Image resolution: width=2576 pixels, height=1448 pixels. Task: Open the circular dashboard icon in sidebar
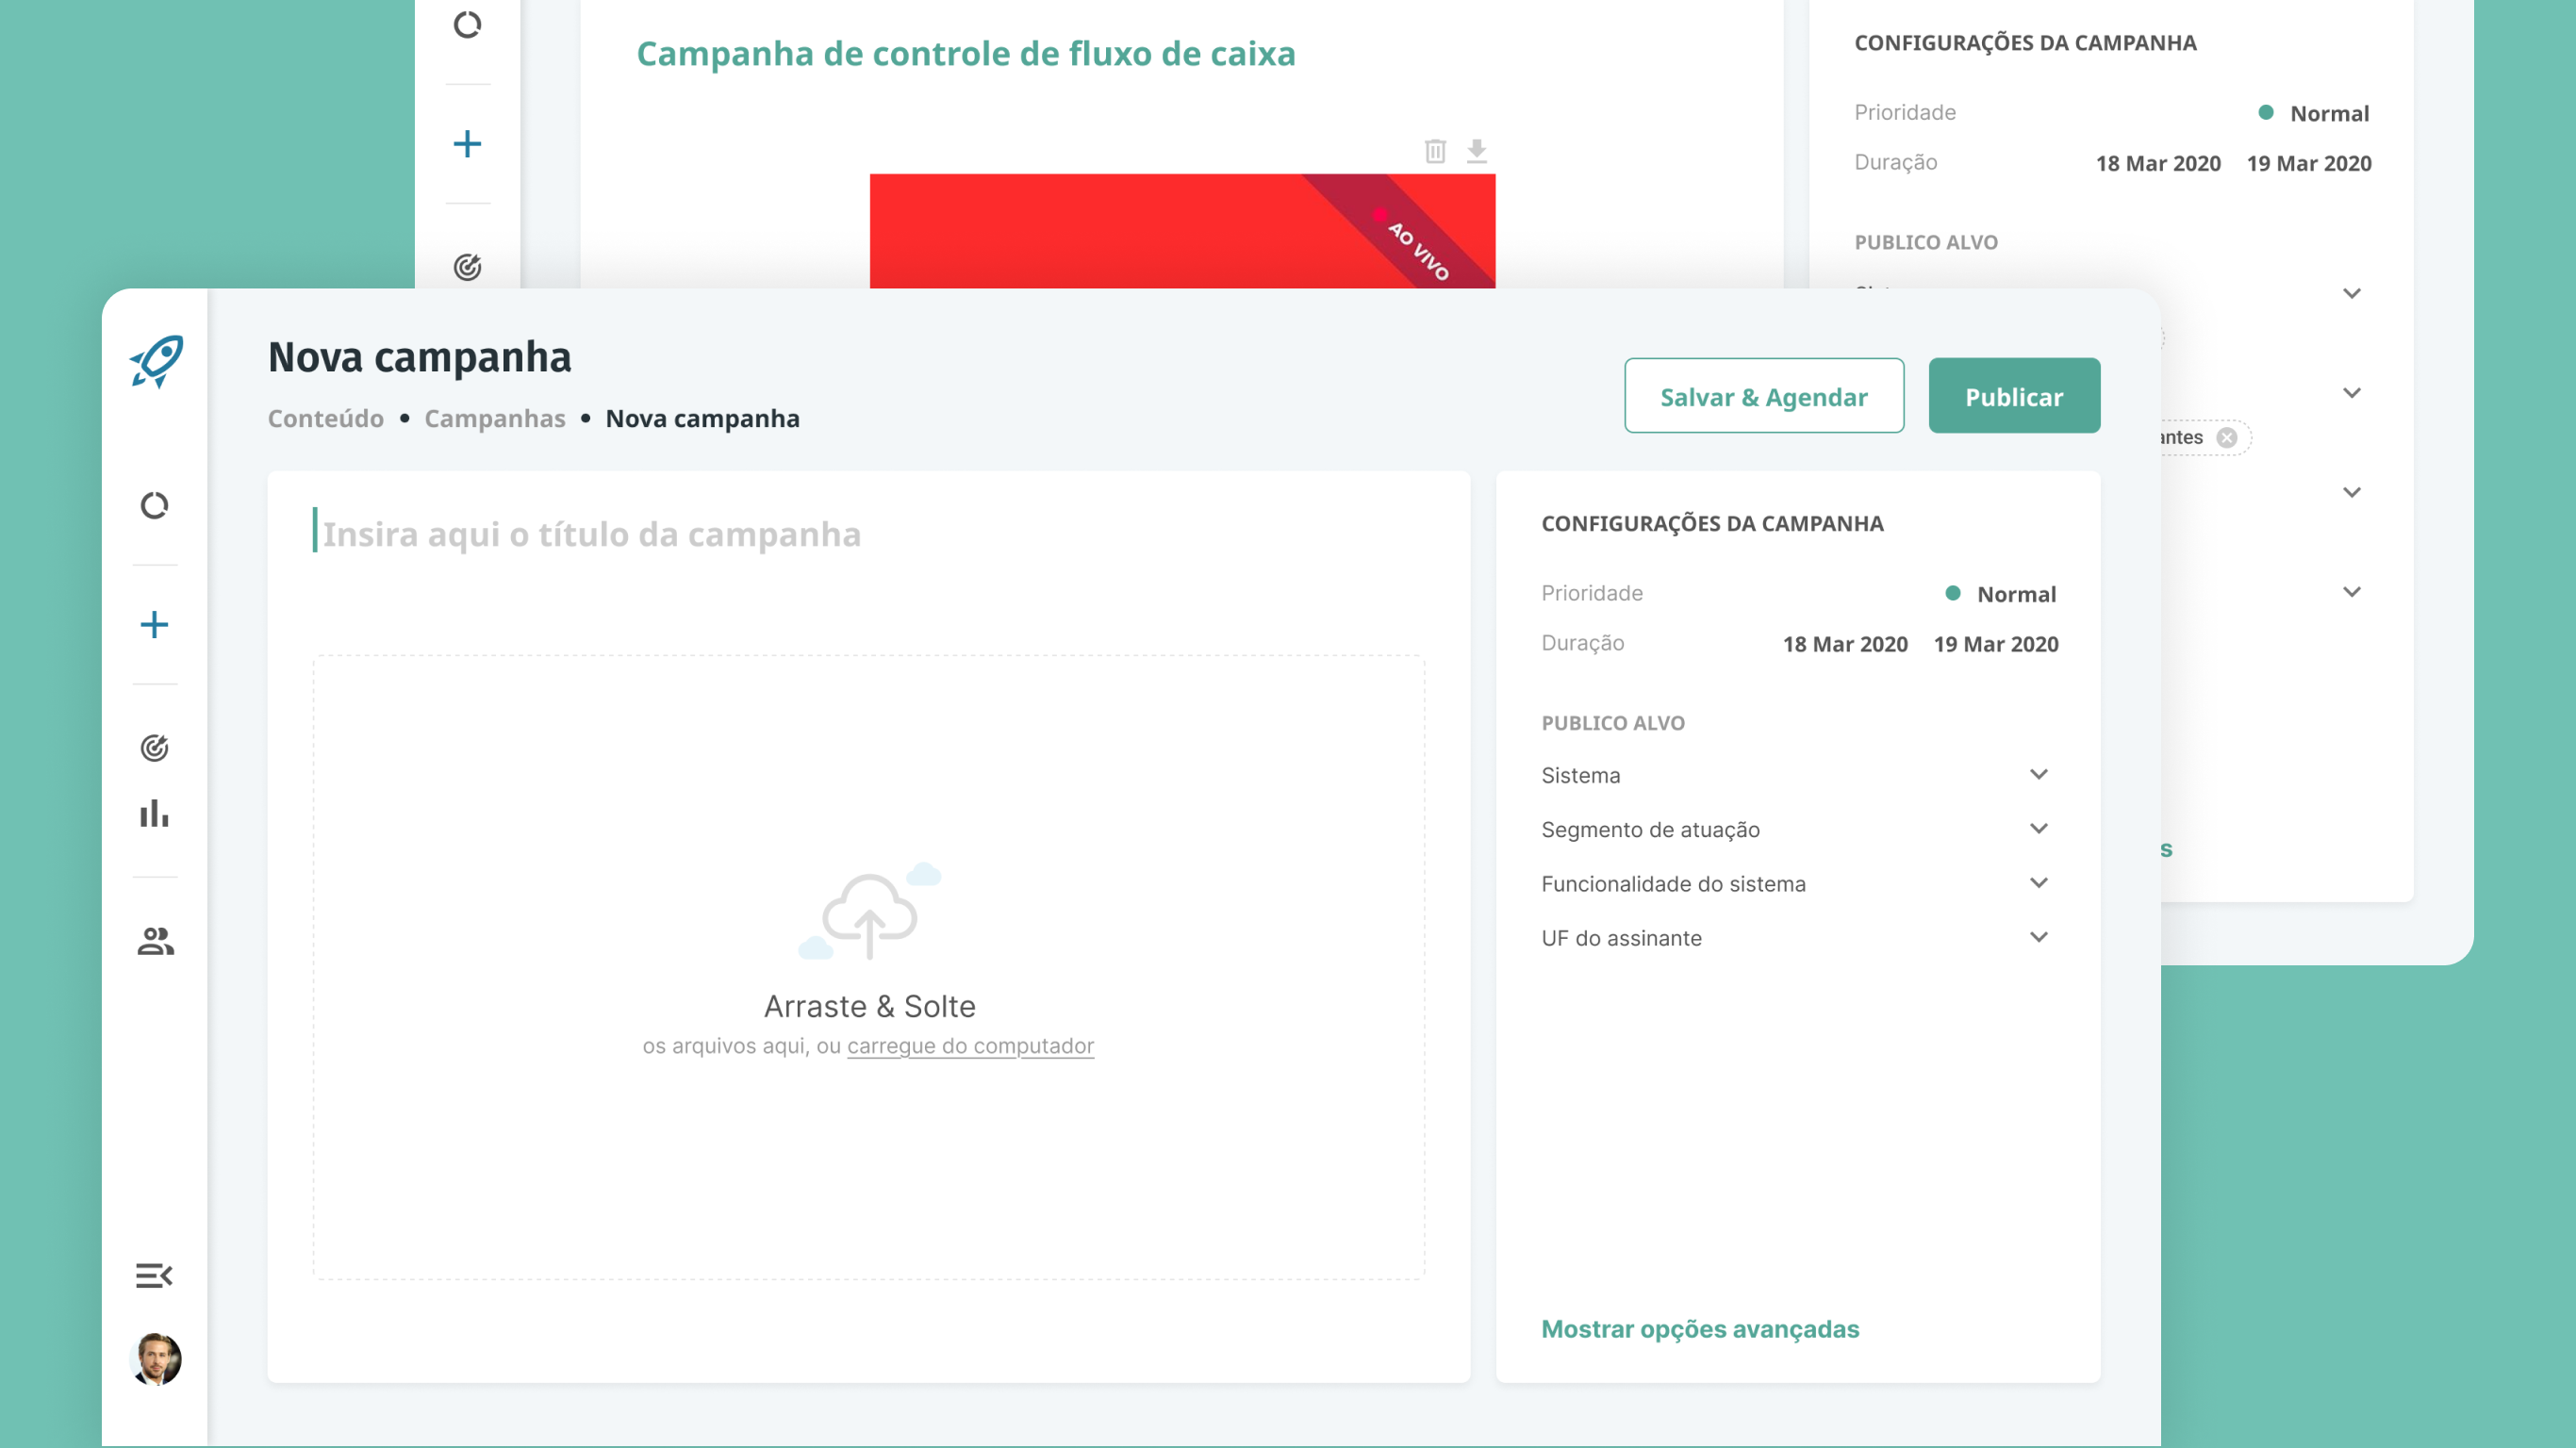pos(154,506)
